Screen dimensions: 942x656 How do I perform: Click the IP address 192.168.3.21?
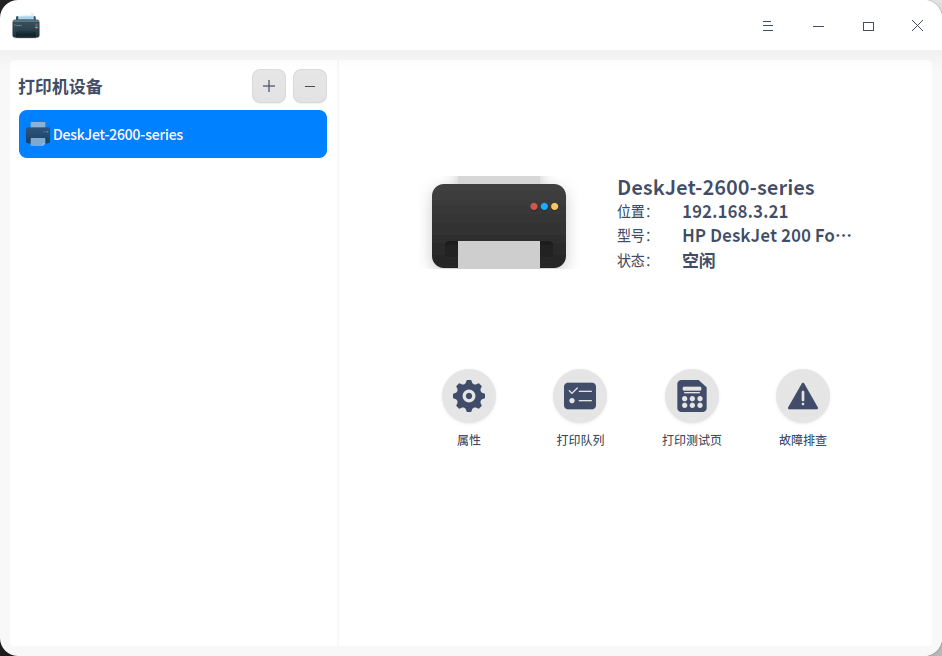tap(735, 211)
